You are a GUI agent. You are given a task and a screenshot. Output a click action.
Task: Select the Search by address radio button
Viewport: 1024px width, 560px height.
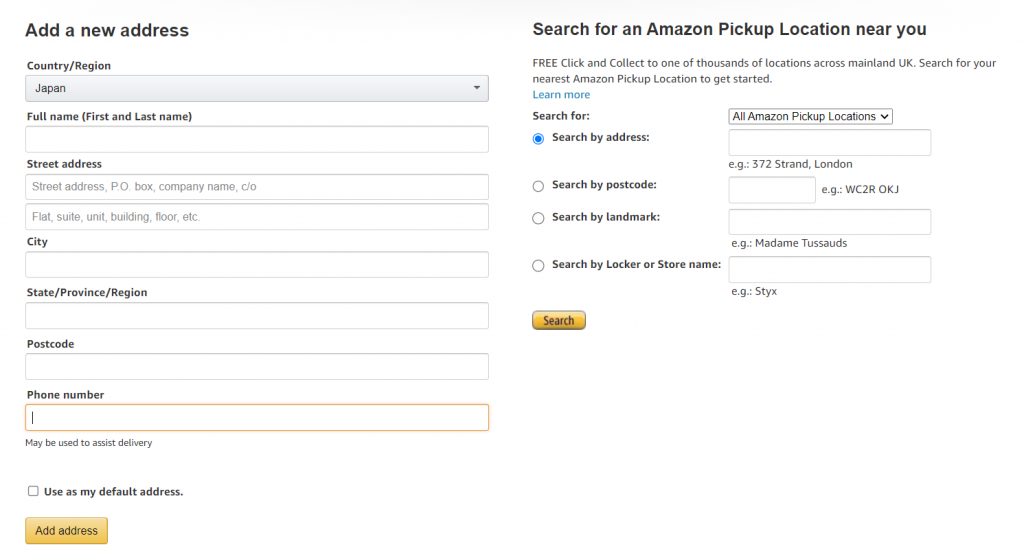pyautogui.click(x=538, y=138)
